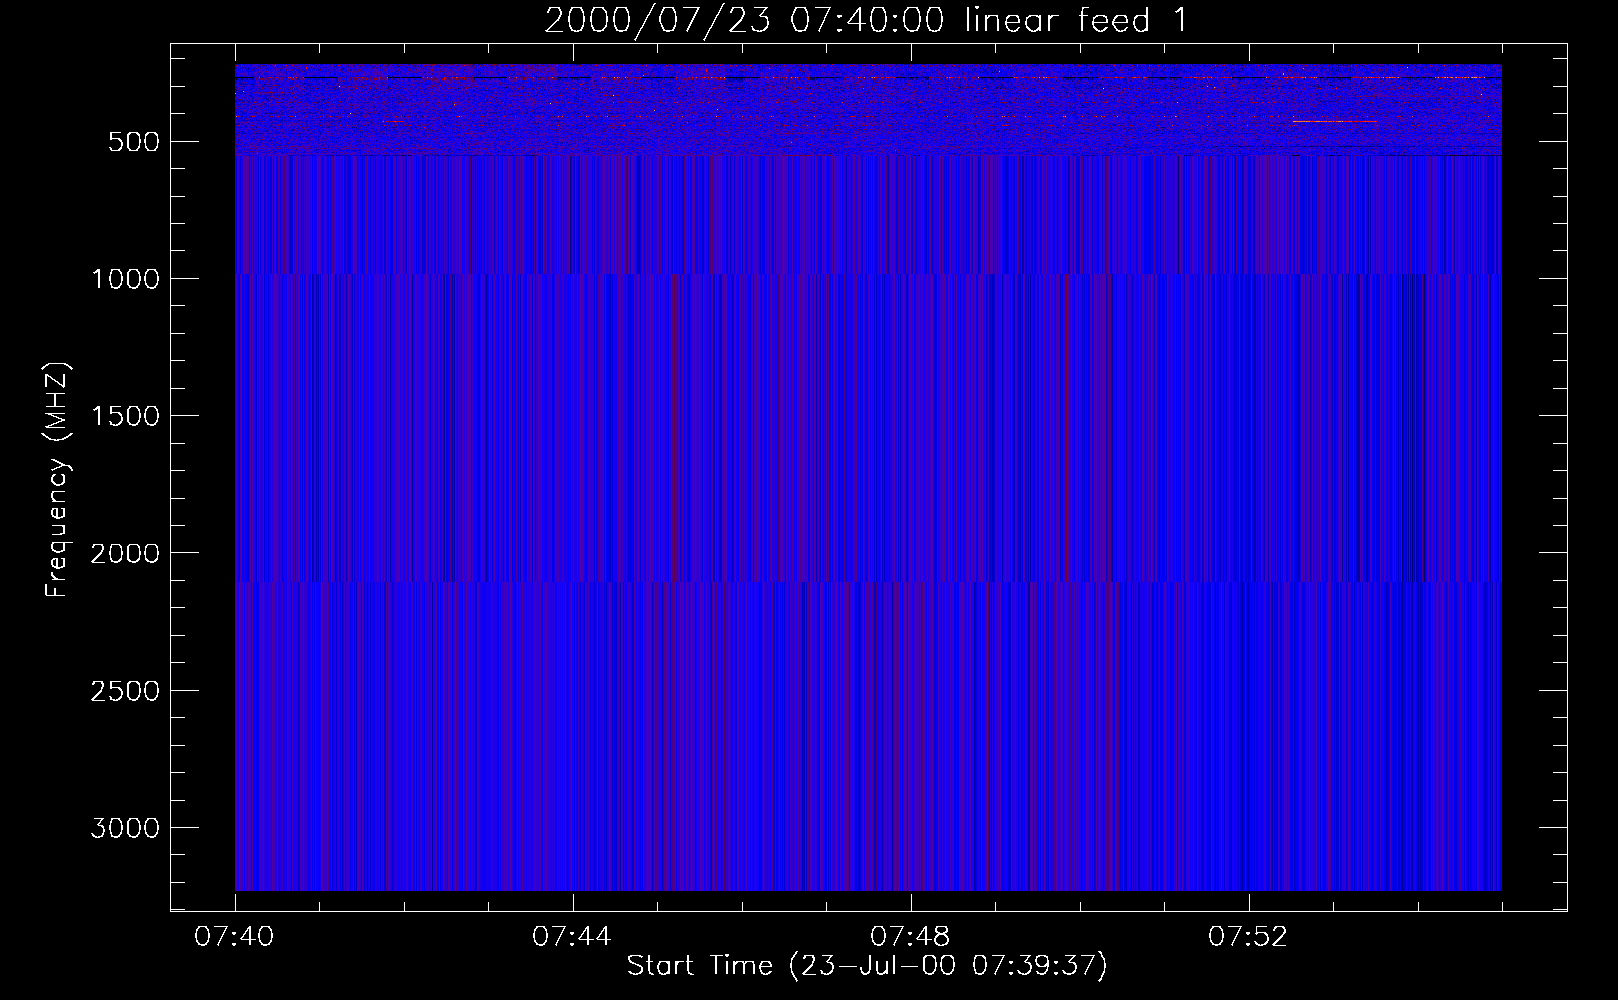This screenshot has width=1618, height=1000.
Task: Click the plot title '2000/07/23 07:40:00 linear feed 1'
Action: (867, 20)
